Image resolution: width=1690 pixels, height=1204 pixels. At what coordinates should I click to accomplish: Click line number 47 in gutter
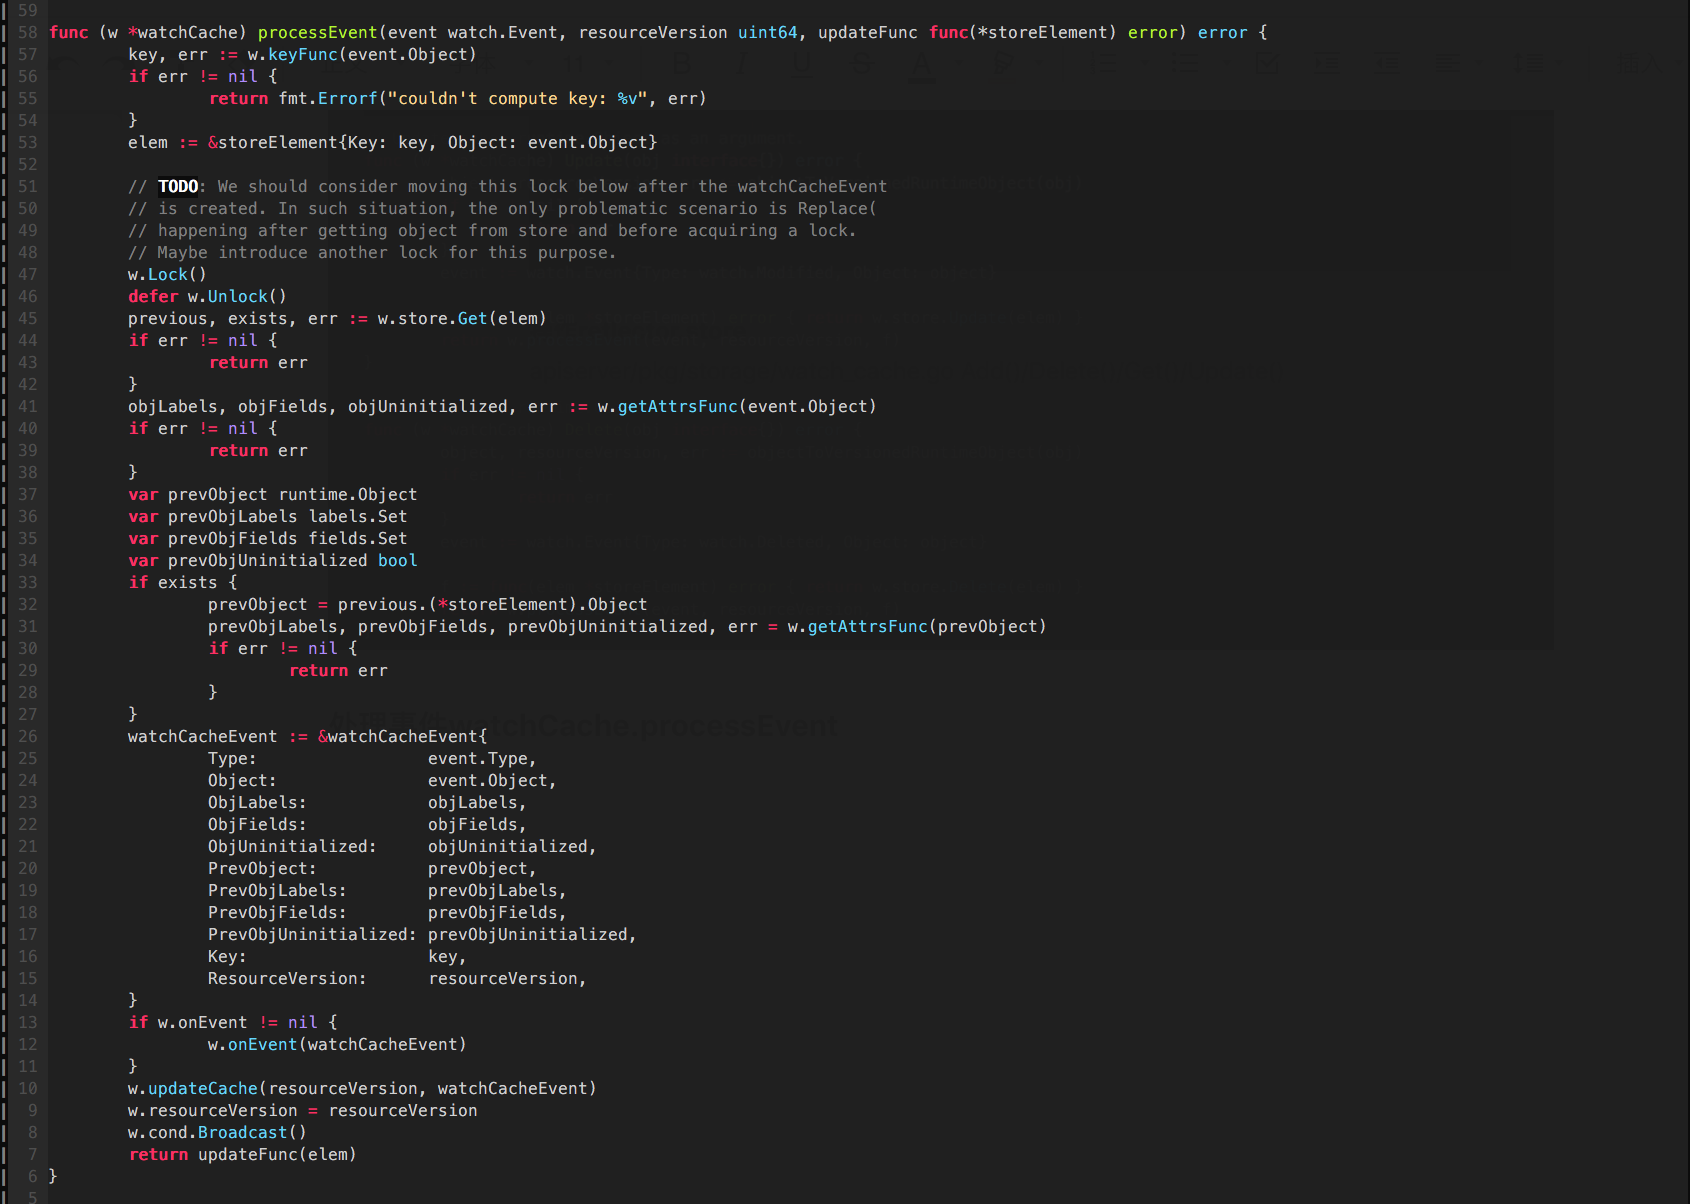click(27, 275)
